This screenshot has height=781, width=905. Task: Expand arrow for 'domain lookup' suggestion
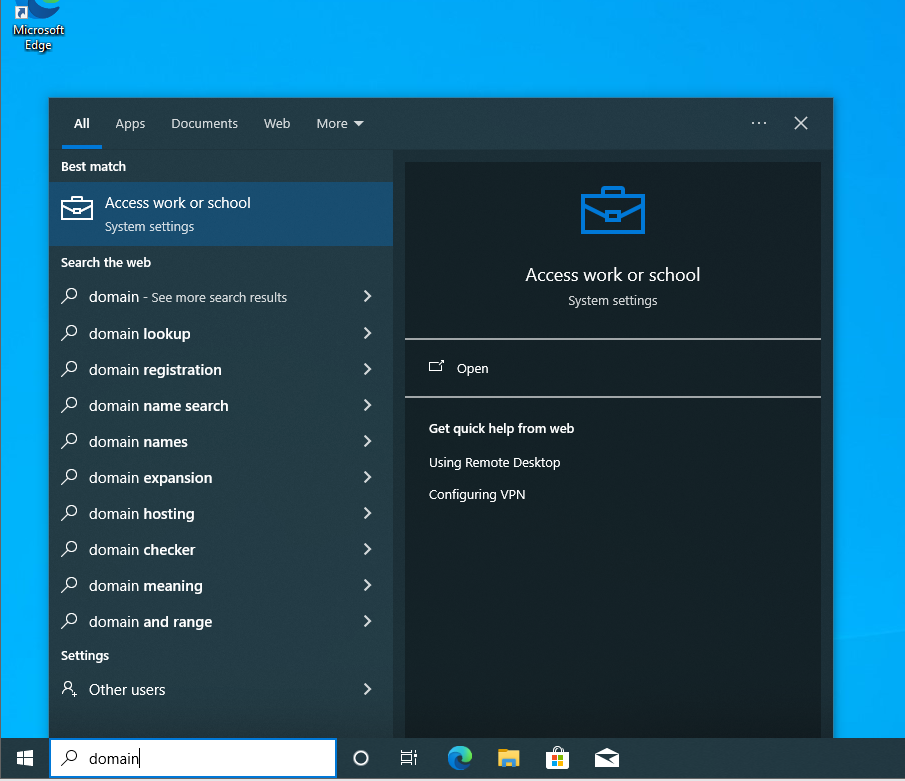(x=368, y=333)
